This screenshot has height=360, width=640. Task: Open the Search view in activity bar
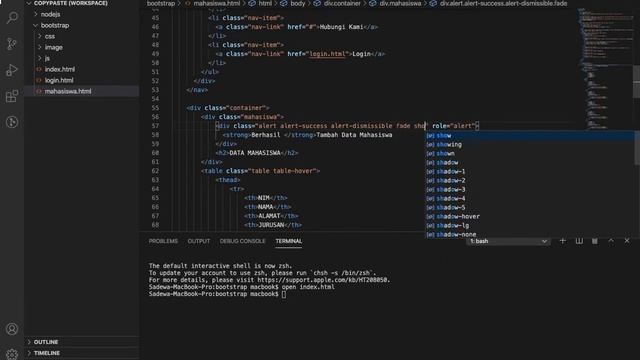[x=12, y=18]
